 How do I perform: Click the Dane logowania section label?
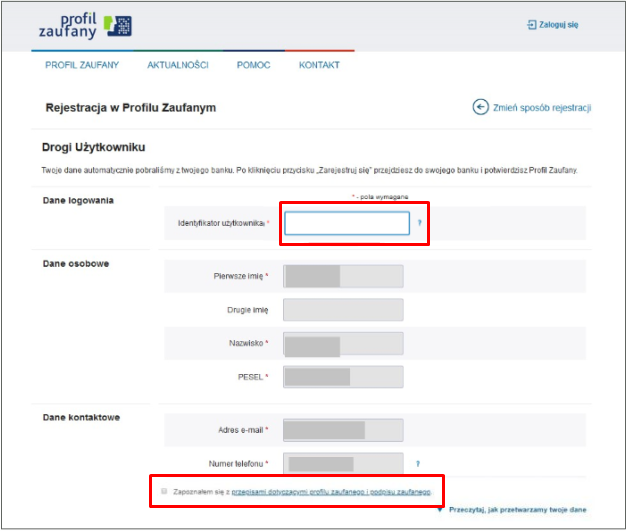coord(78,200)
